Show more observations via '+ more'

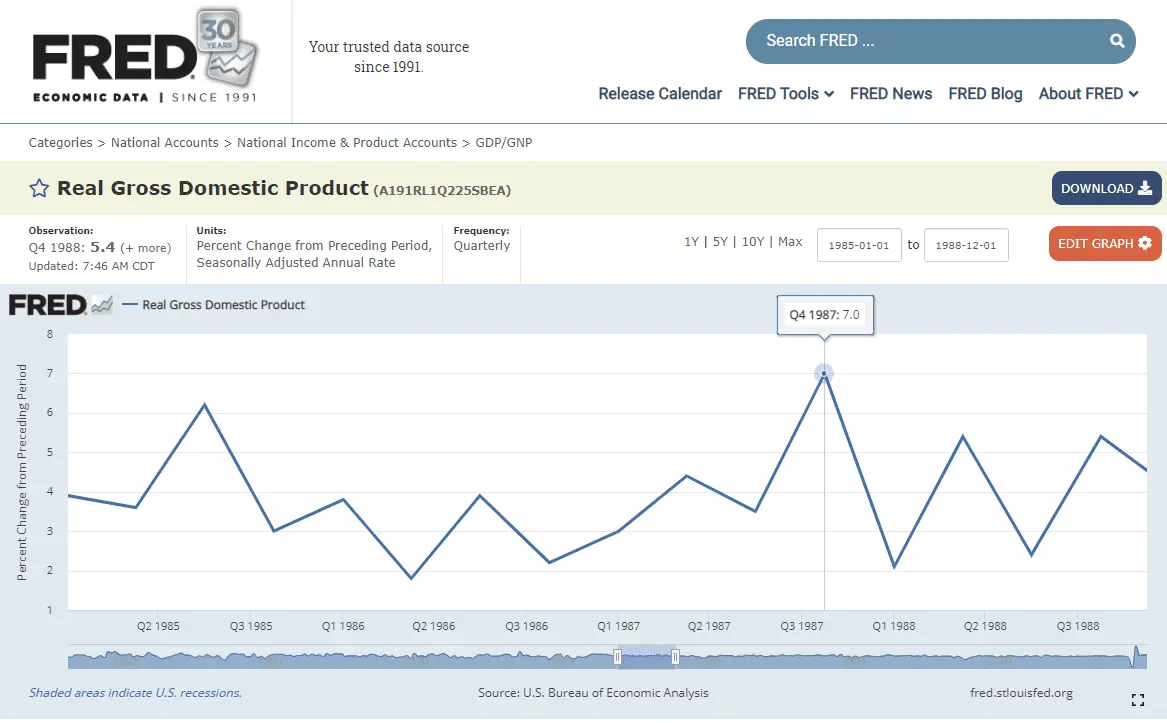[146, 248]
